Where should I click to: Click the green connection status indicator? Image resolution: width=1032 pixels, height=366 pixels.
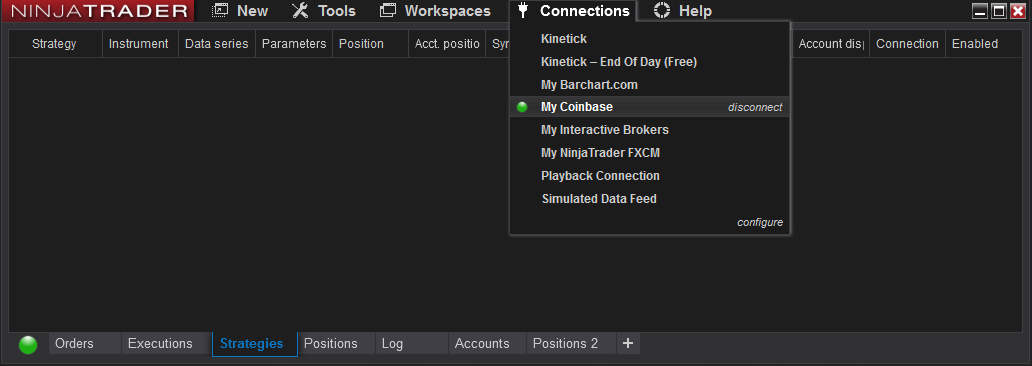tap(28, 344)
